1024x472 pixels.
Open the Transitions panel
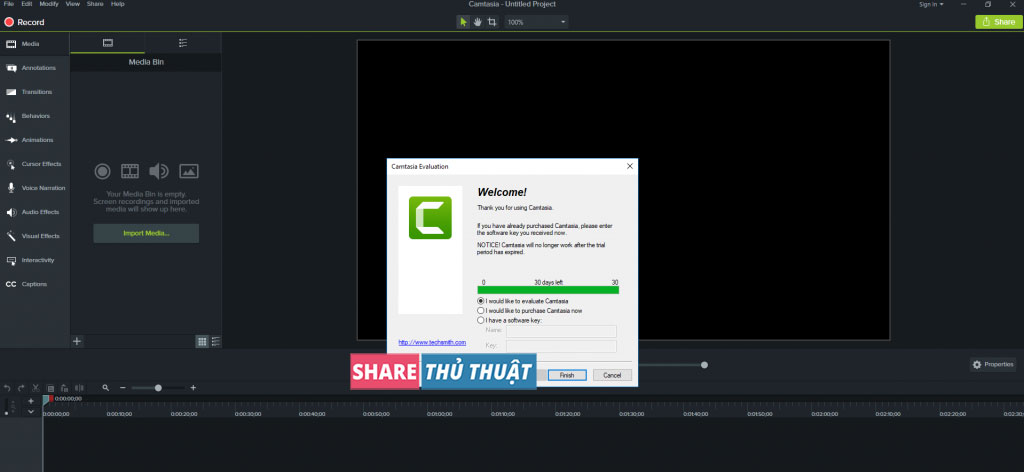[35, 92]
